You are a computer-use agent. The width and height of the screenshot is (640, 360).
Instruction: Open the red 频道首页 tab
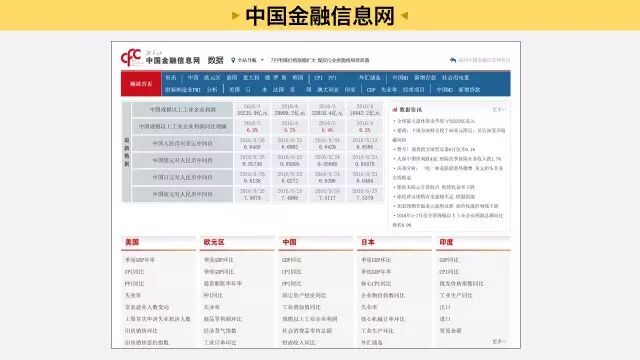[x=141, y=84]
